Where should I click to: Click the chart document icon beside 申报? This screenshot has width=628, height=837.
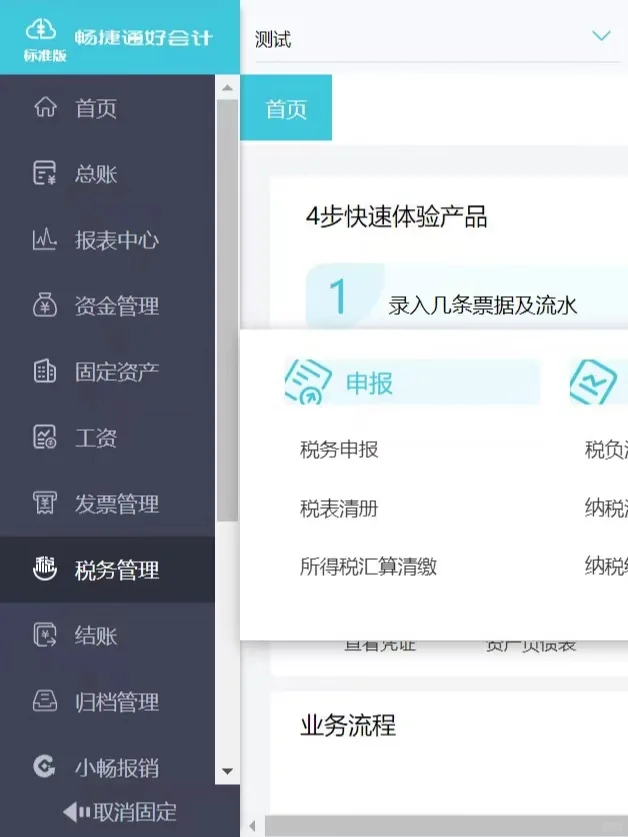click(x=593, y=382)
